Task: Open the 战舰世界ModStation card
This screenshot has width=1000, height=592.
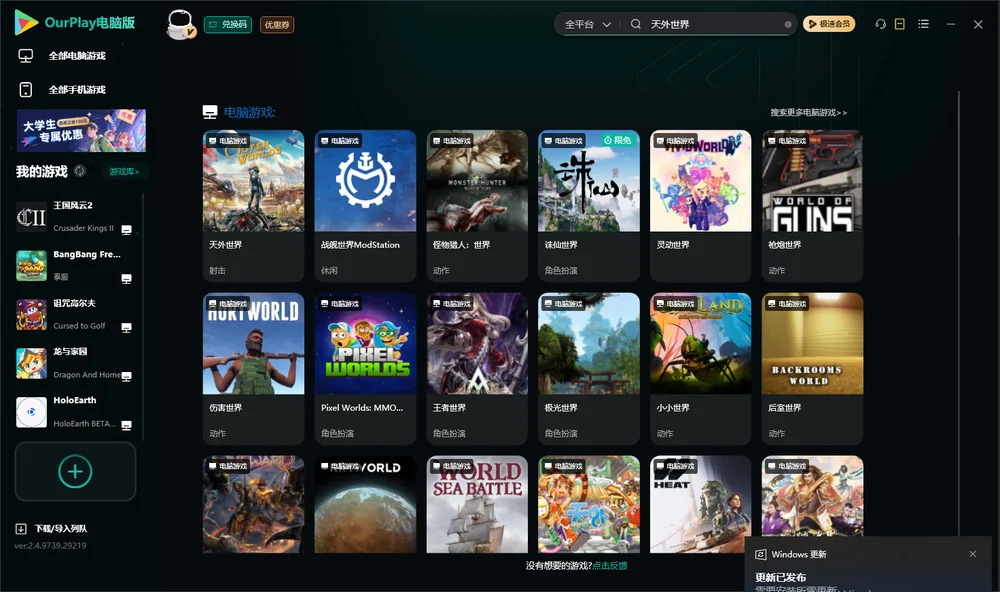Action: 365,205
